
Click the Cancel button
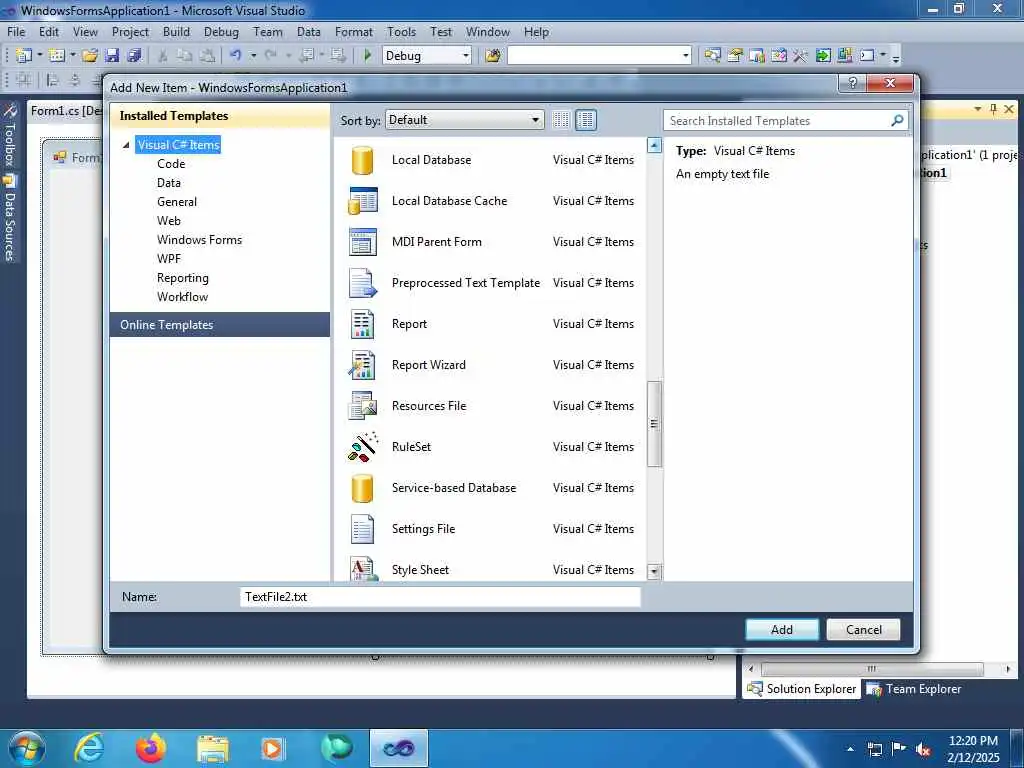863,630
